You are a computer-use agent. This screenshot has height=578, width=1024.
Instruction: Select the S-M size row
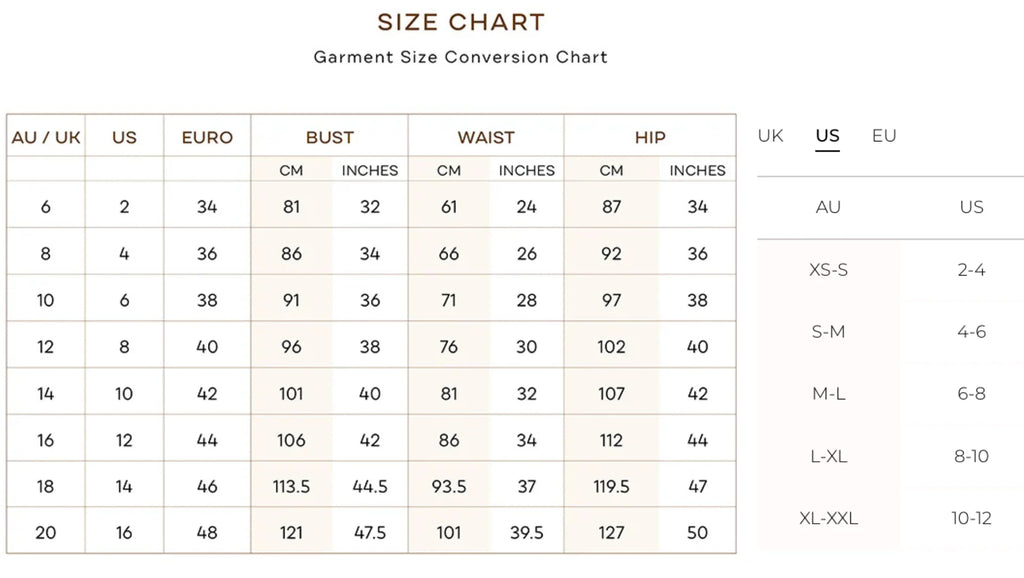(828, 332)
